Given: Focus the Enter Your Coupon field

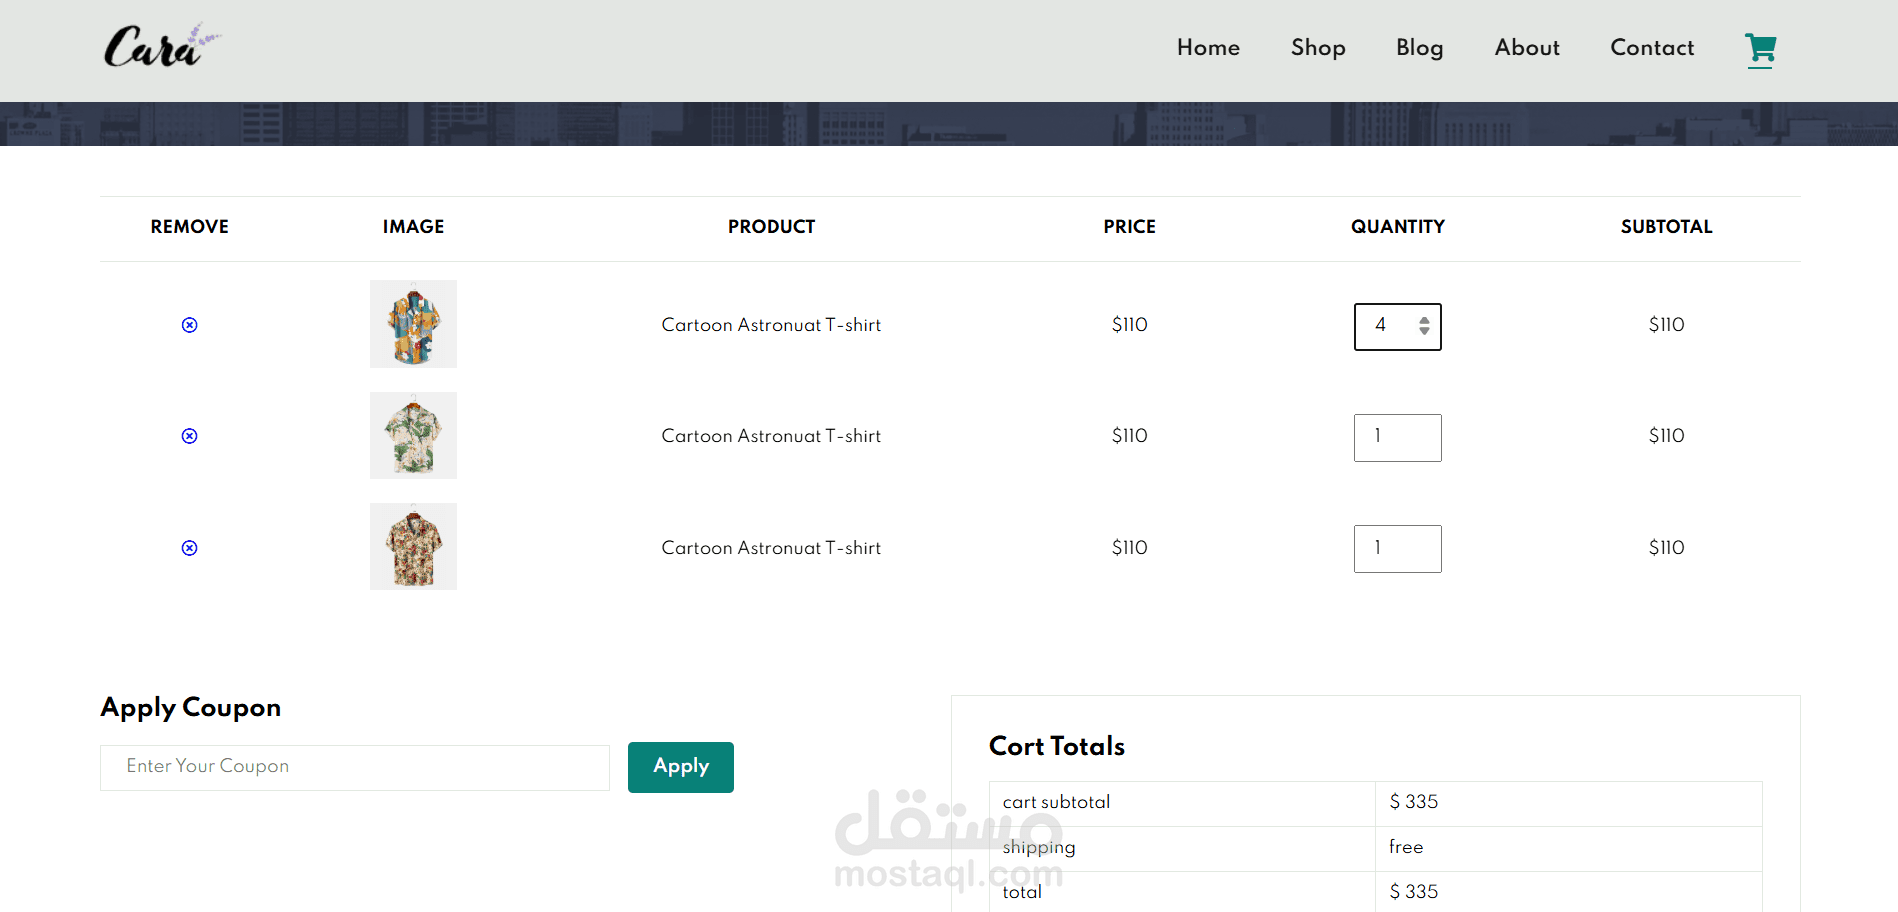Looking at the screenshot, I should pyautogui.click(x=354, y=767).
